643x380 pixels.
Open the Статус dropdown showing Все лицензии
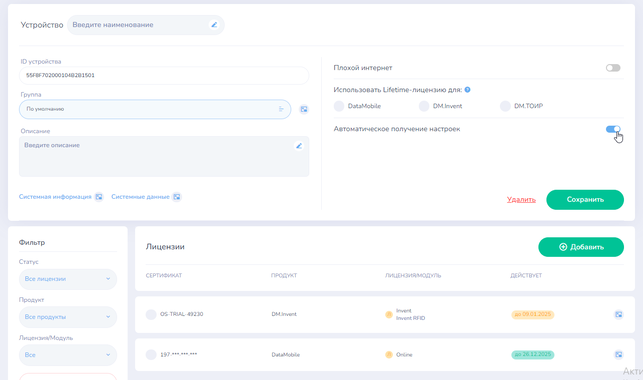pyautogui.click(x=68, y=279)
